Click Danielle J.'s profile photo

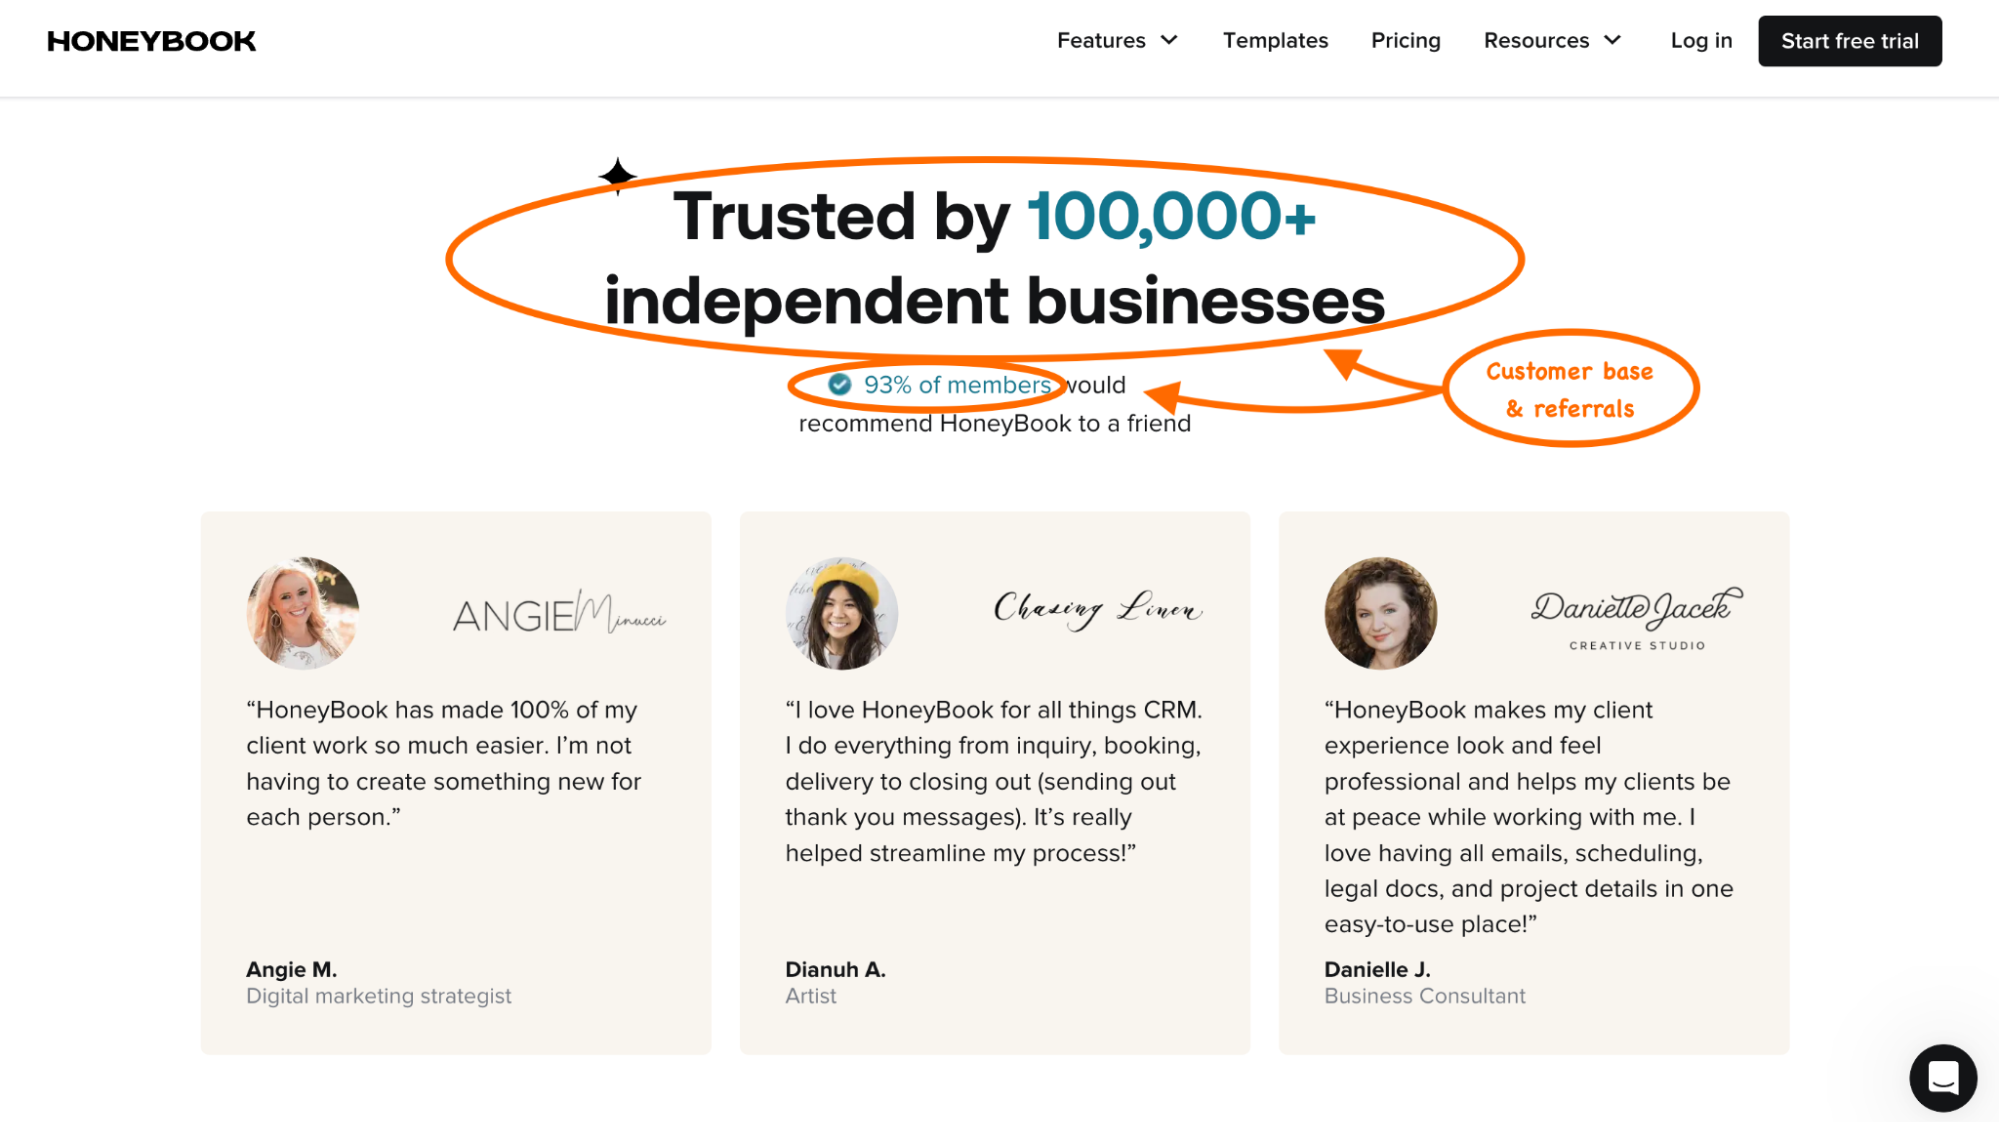tap(1380, 613)
